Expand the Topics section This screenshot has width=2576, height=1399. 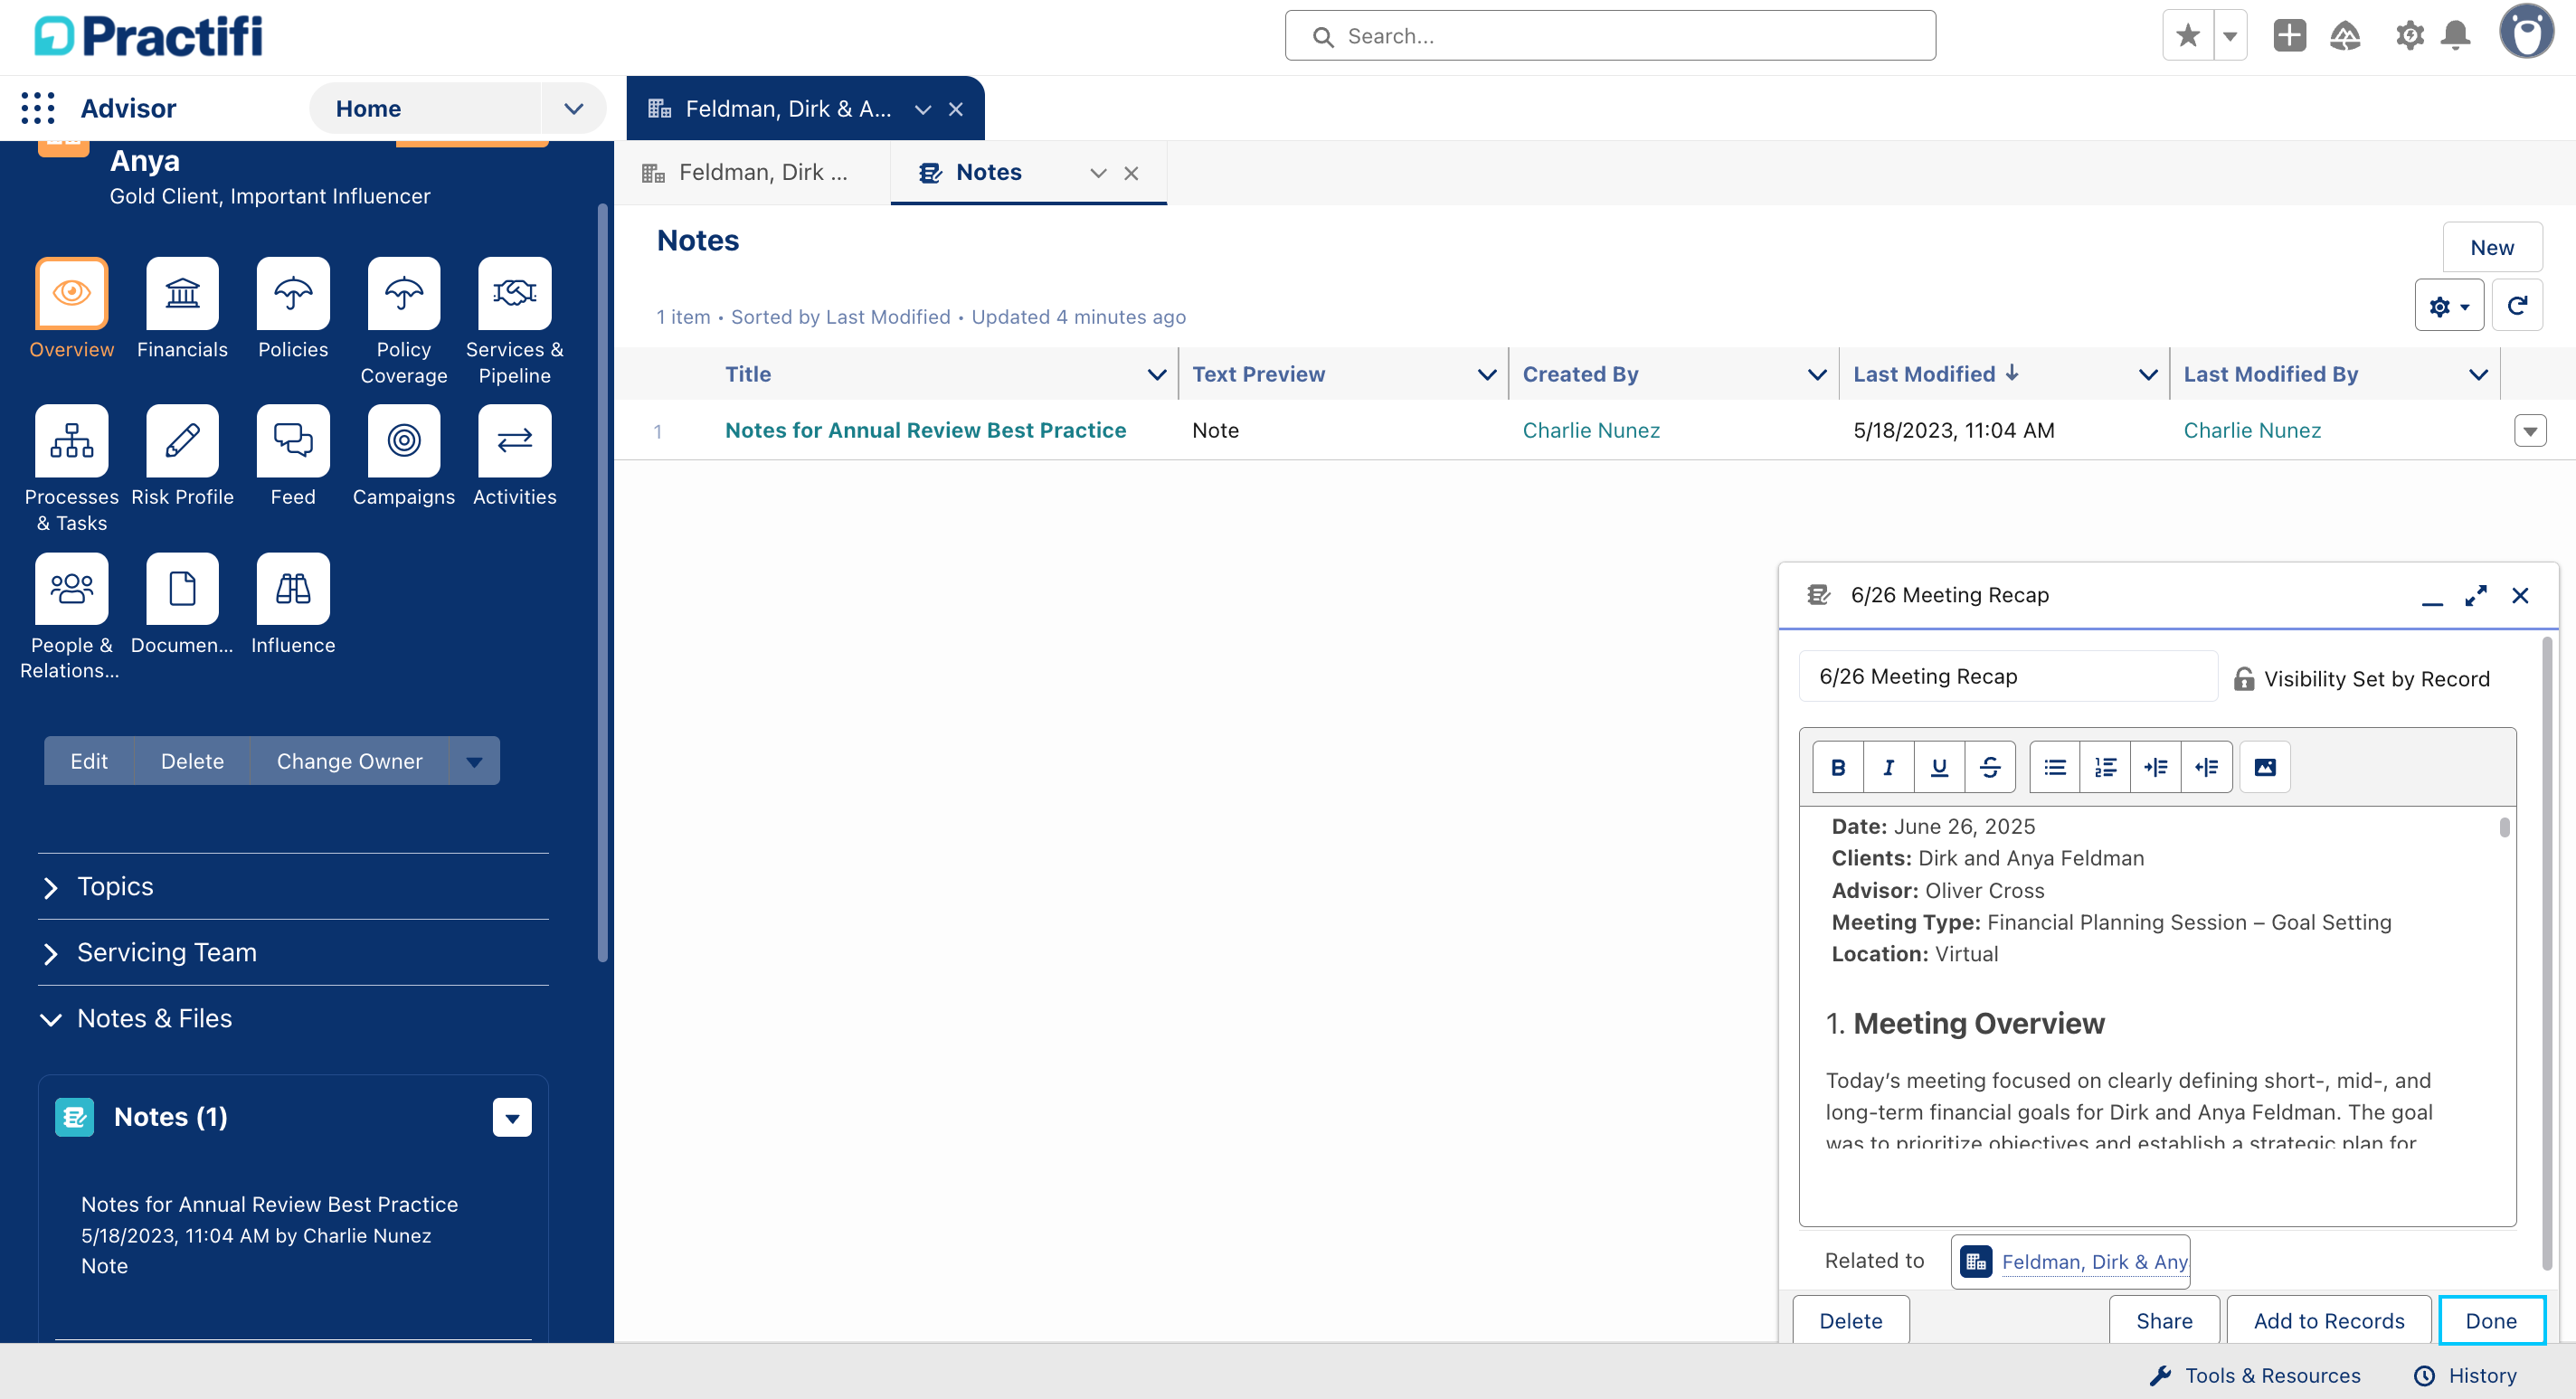click(293, 886)
